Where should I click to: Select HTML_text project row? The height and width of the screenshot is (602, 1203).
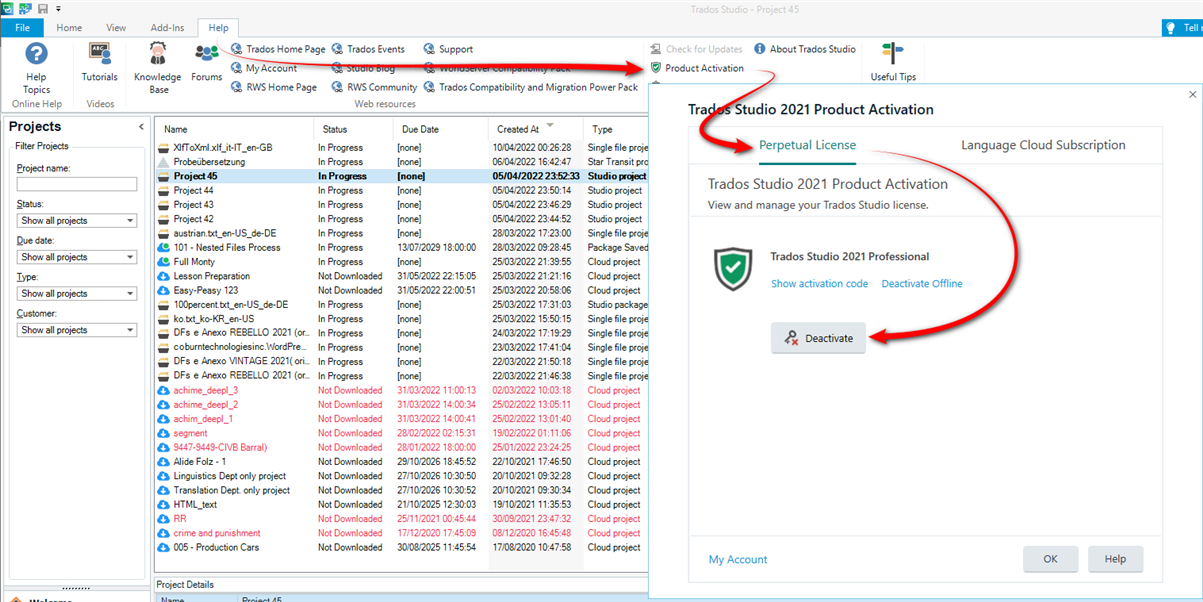[402, 504]
